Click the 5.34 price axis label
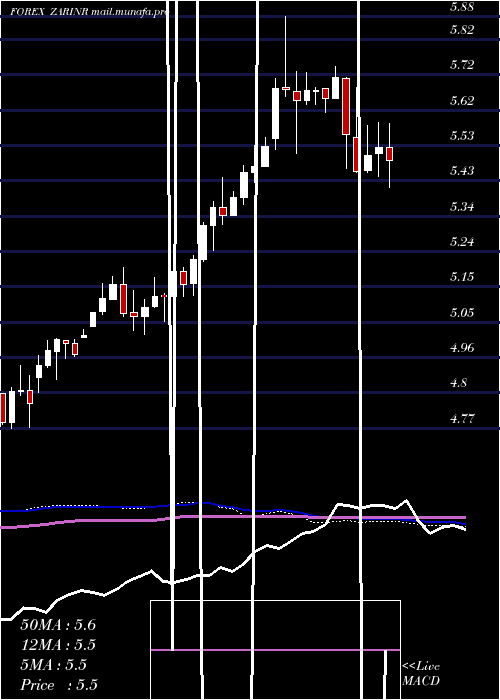The width and height of the screenshot is (500, 700). pos(461,207)
